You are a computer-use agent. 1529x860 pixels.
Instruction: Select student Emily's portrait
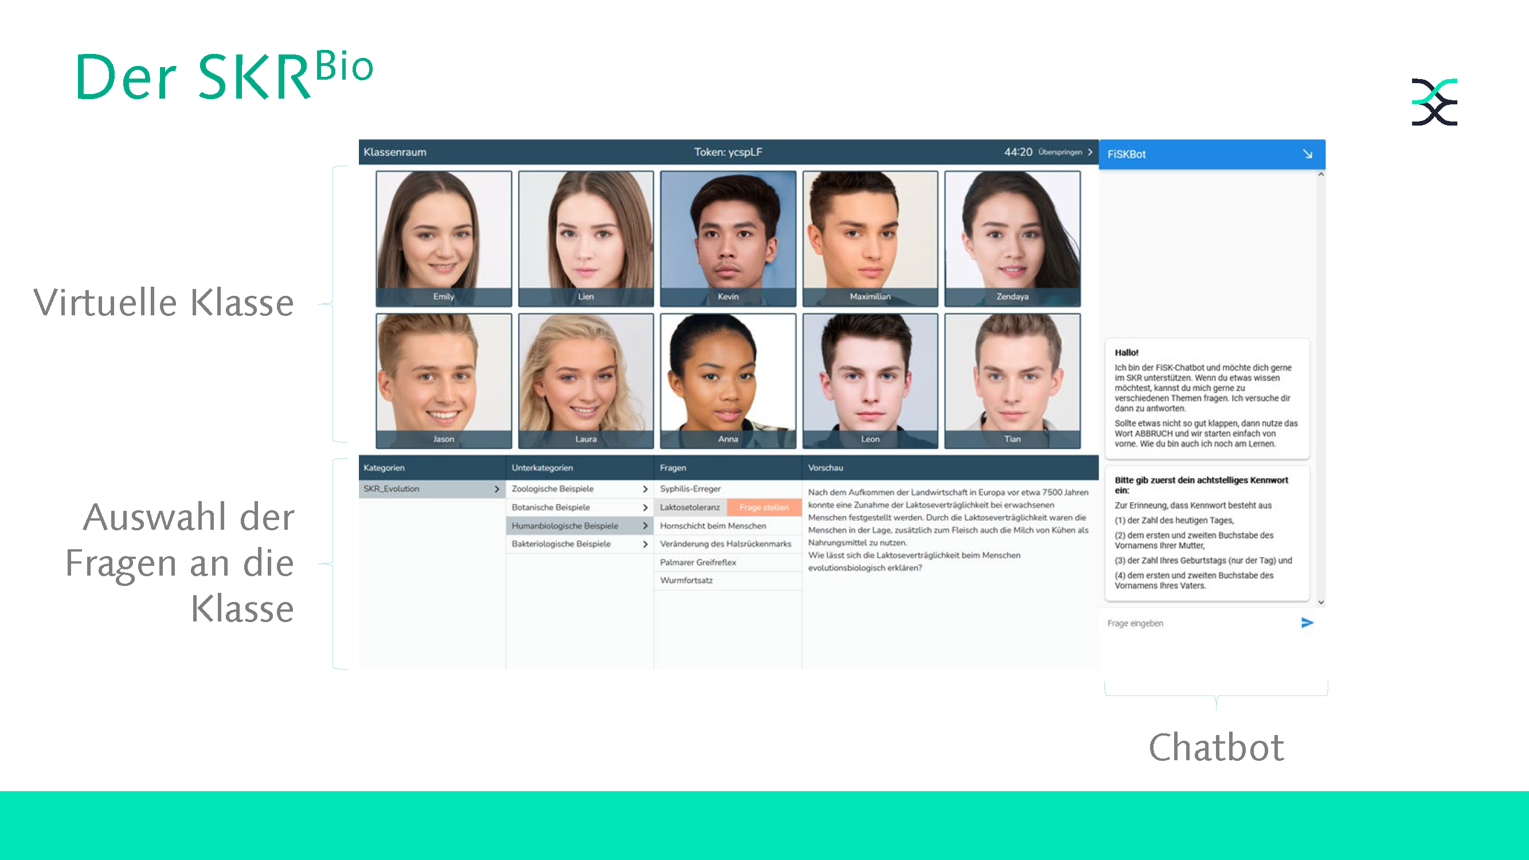(443, 238)
